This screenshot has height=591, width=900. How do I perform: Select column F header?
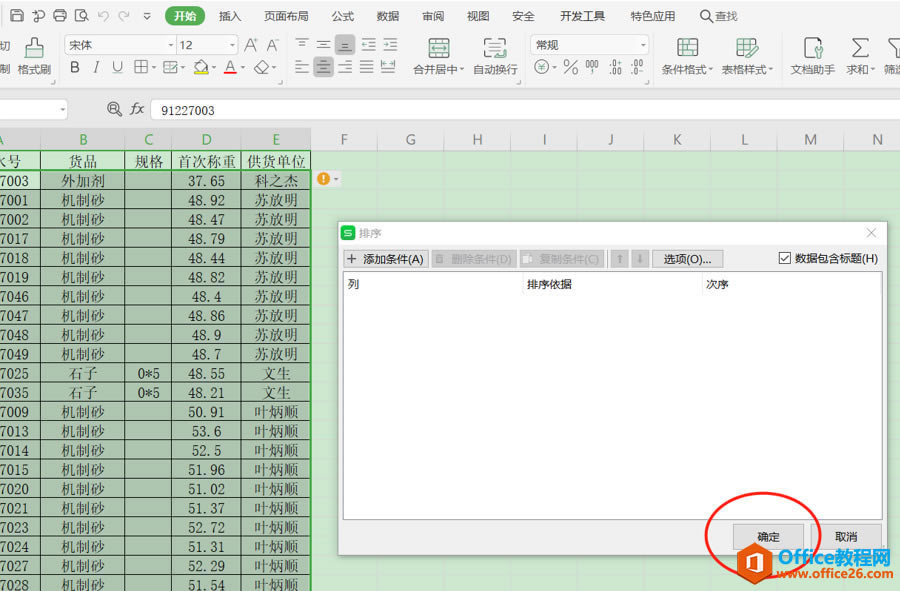pyautogui.click(x=344, y=139)
